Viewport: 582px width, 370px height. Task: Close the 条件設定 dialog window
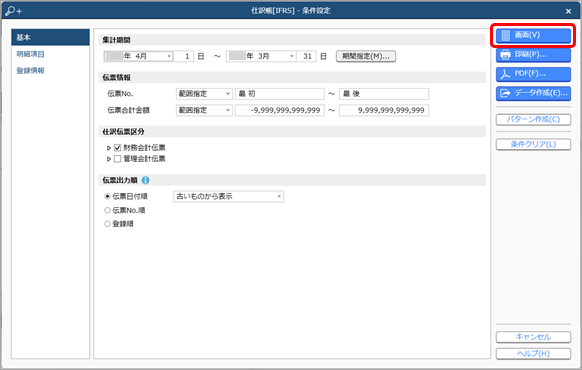coord(568,11)
